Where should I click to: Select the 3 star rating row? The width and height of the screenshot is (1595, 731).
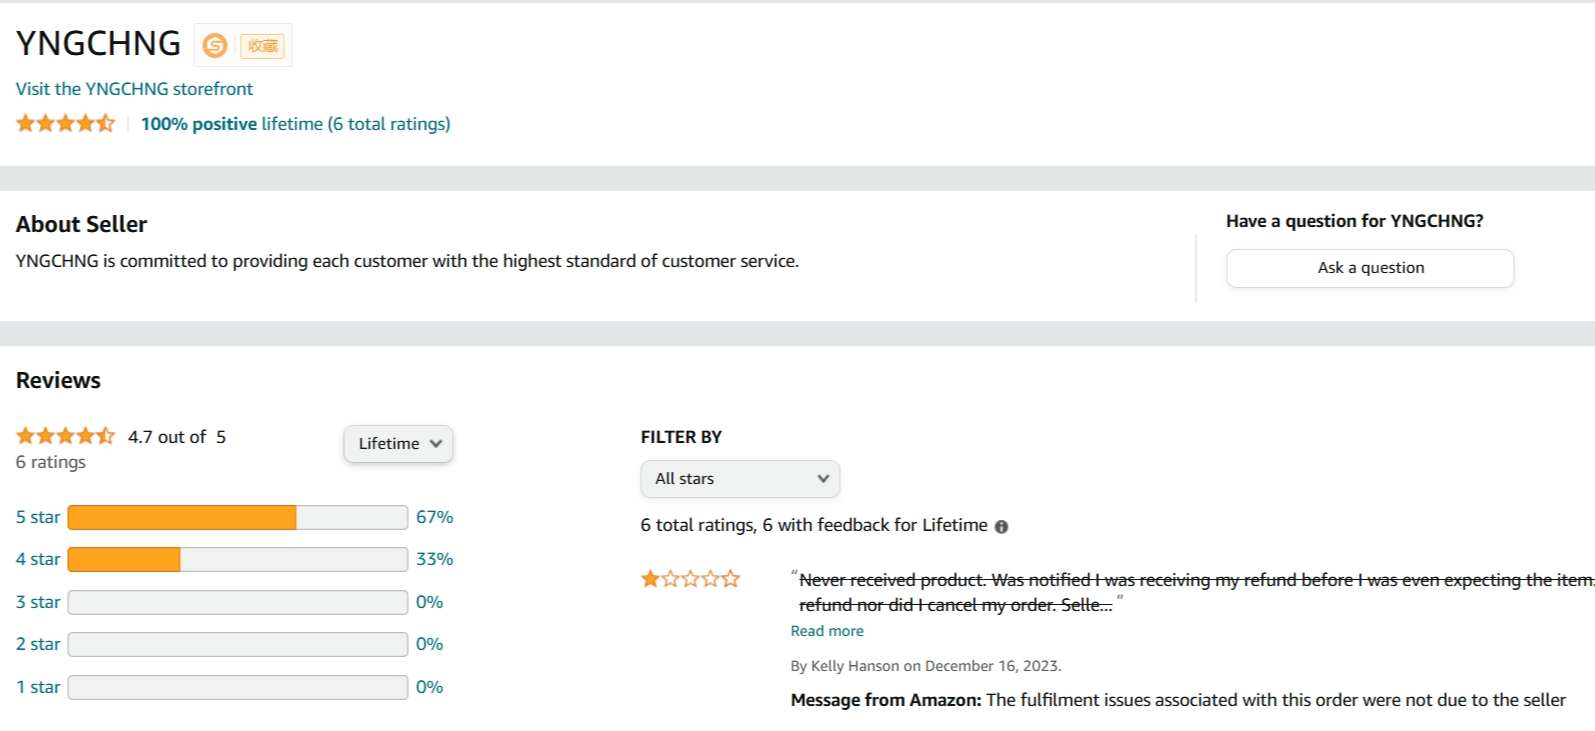[38, 602]
